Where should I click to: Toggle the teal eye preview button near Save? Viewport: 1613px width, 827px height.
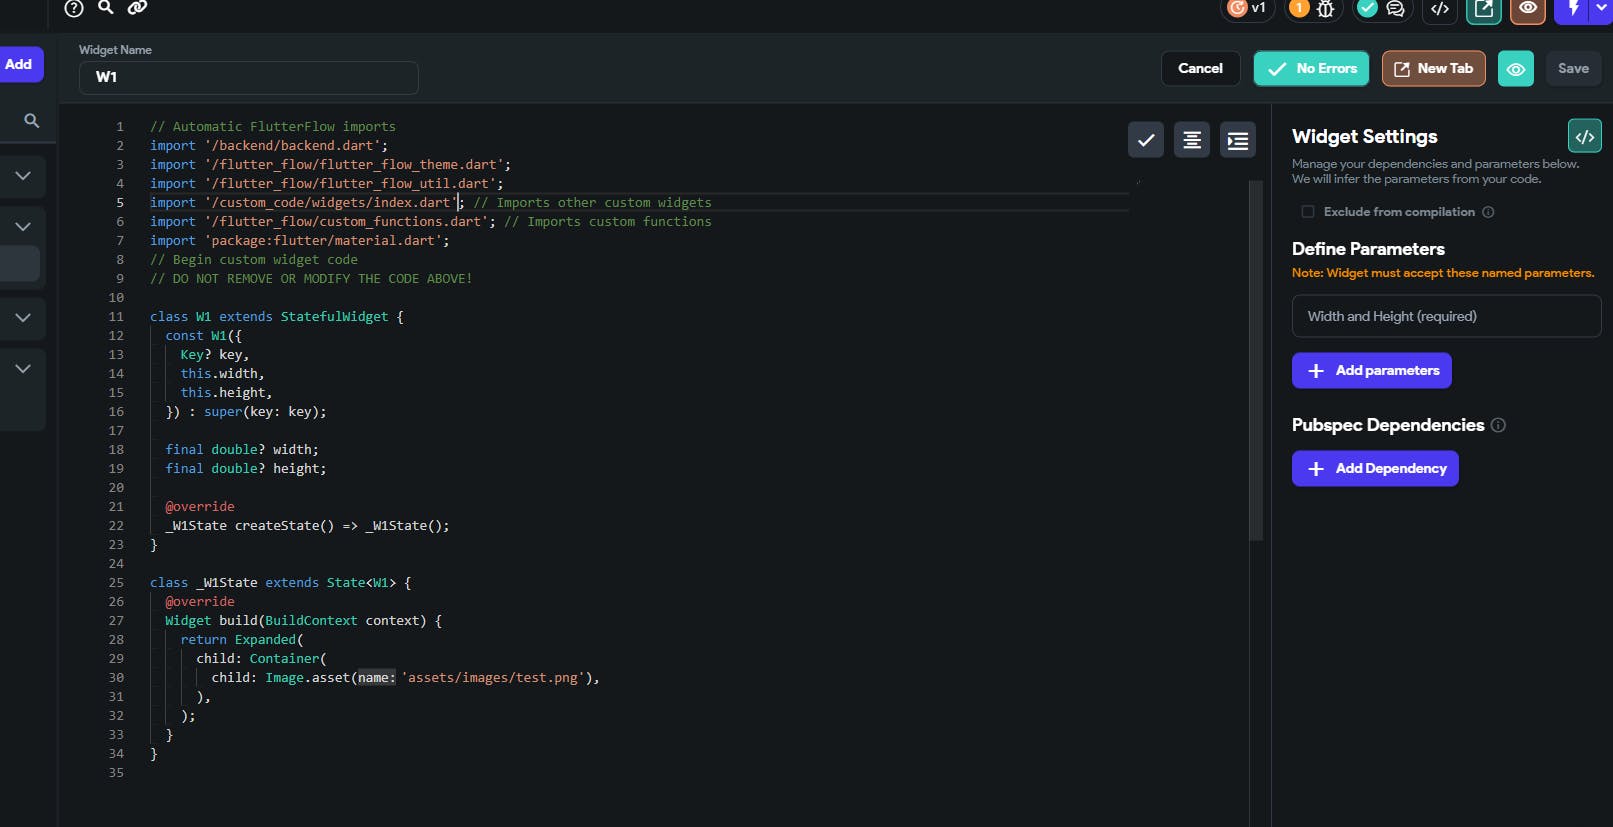click(x=1515, y=69)
